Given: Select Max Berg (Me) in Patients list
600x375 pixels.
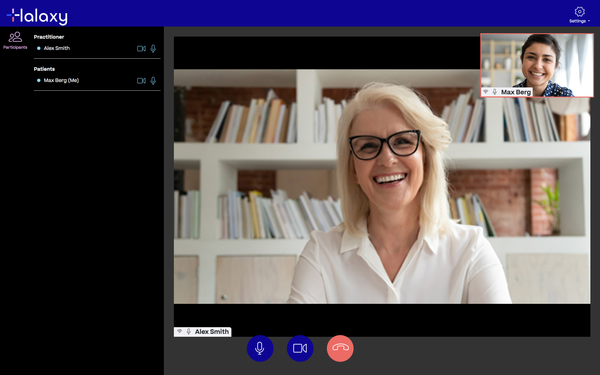Looking at the screenshot, I should [x=61, y=80].
